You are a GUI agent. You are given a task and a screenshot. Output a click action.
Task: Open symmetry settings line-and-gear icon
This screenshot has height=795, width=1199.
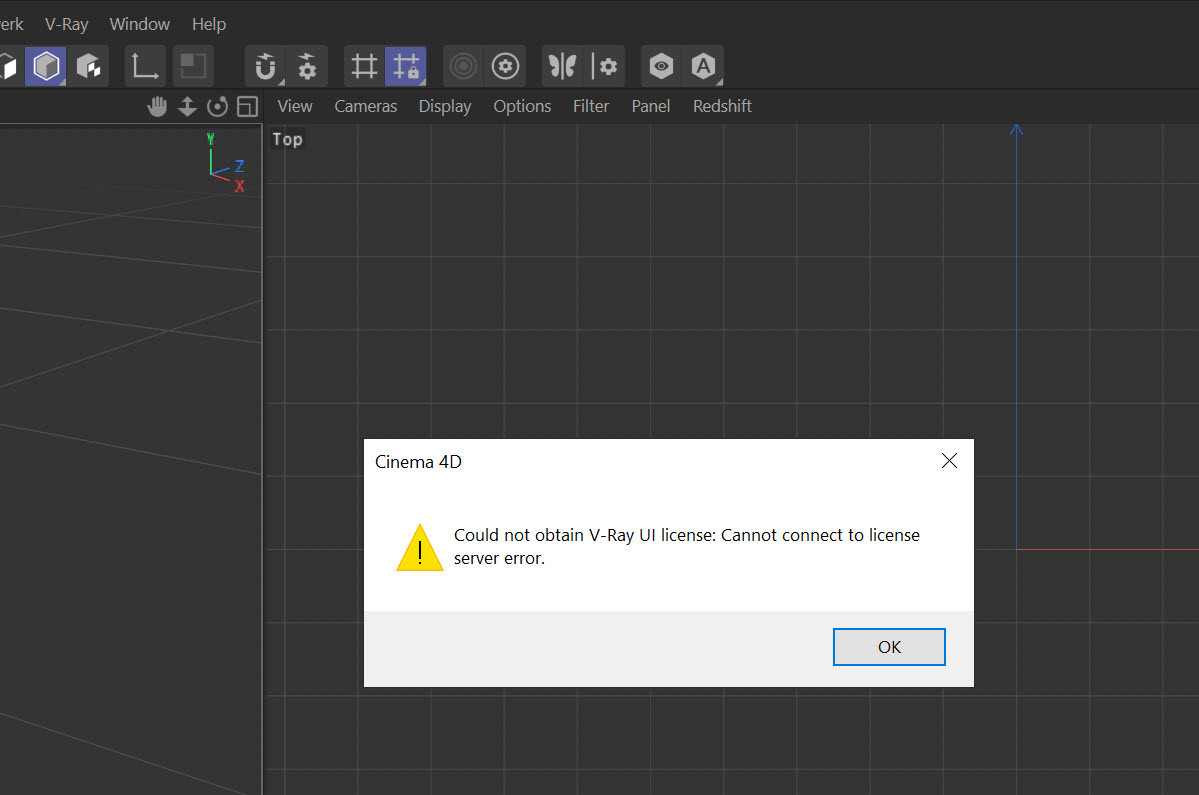pos(605,67)
